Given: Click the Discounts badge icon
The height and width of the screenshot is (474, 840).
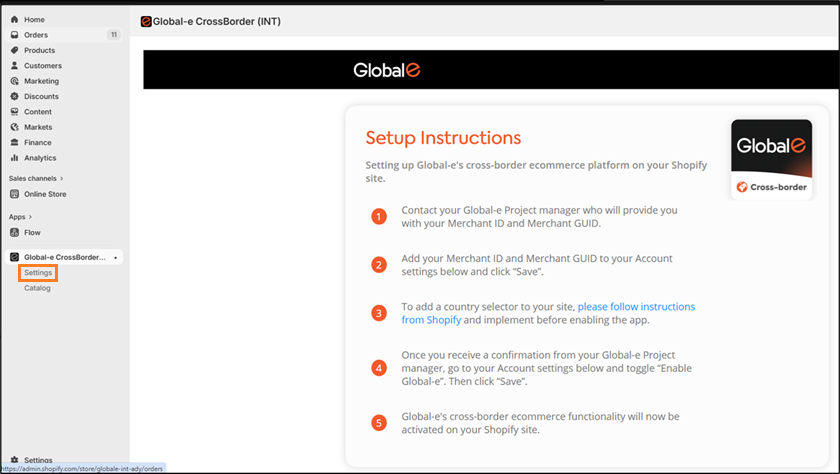Looking at the screenshot, I should [x=14, y=97].
